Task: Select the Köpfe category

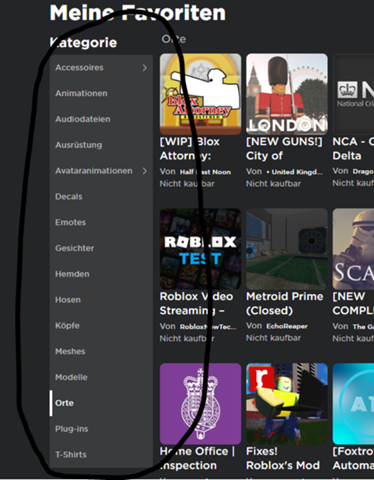Action: (101, 326)
